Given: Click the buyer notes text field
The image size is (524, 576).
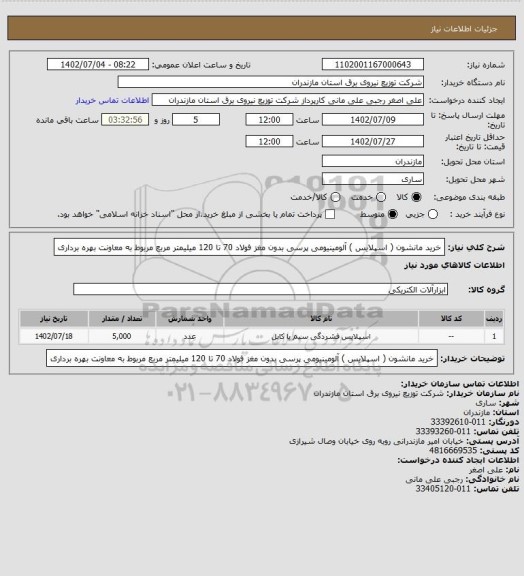Looking at the screenshot, I should click(242, 358).
